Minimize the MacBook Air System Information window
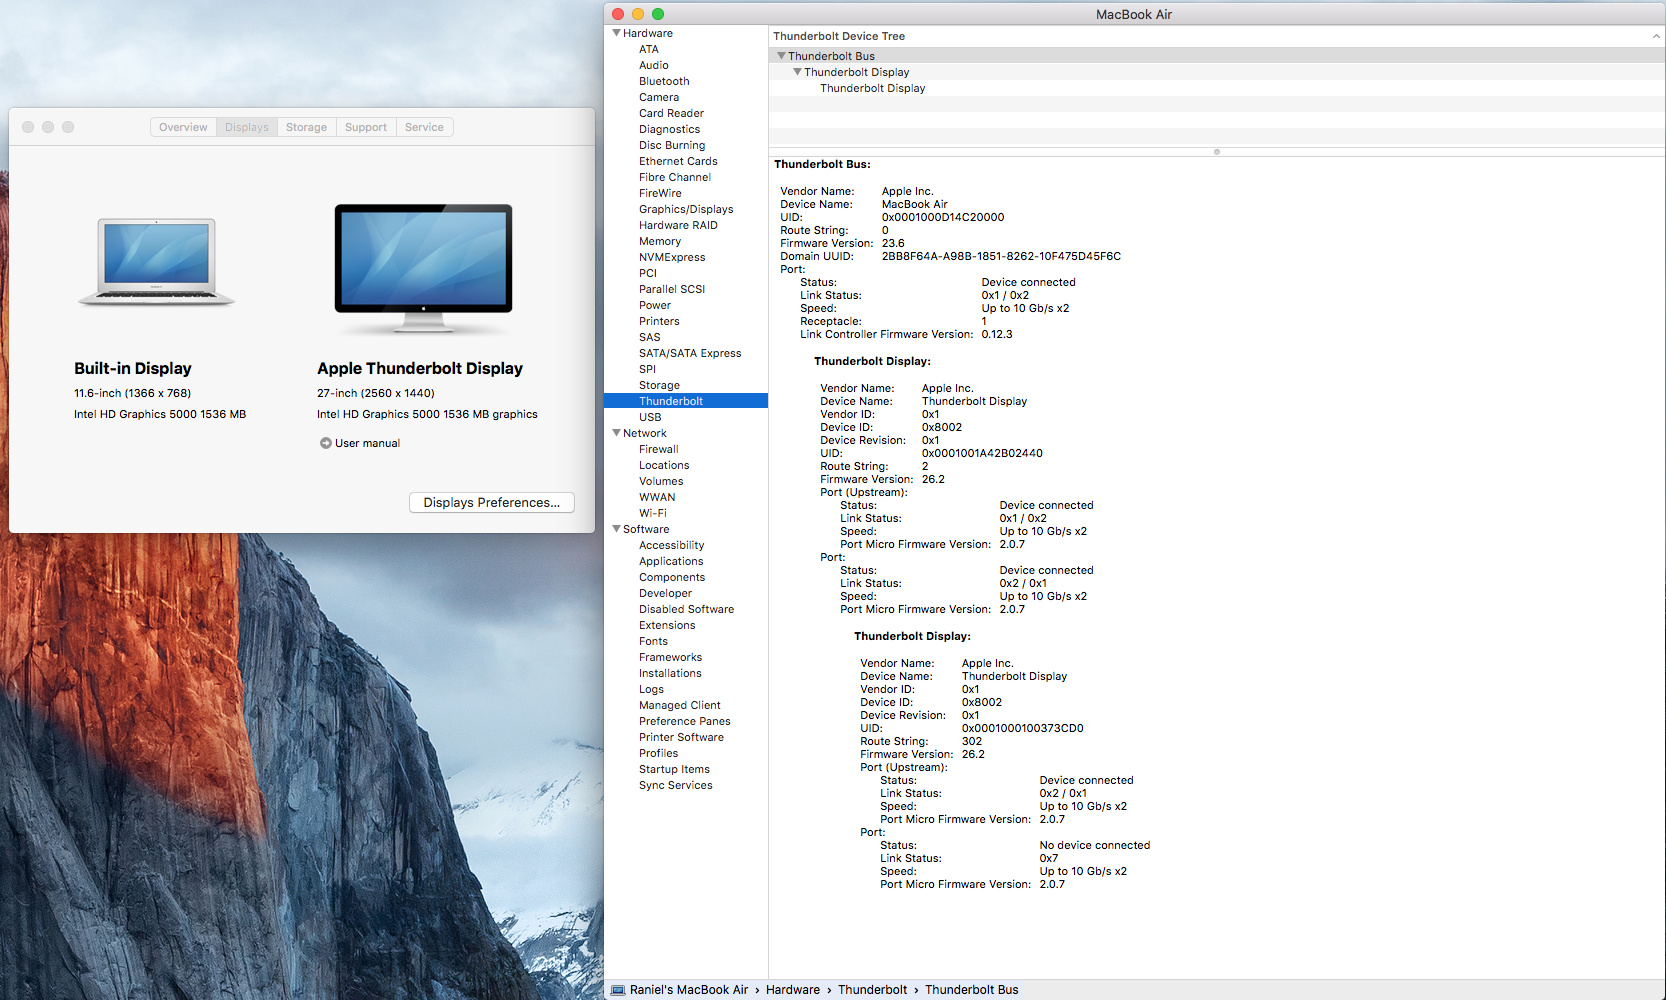 [x=638, y=14]
